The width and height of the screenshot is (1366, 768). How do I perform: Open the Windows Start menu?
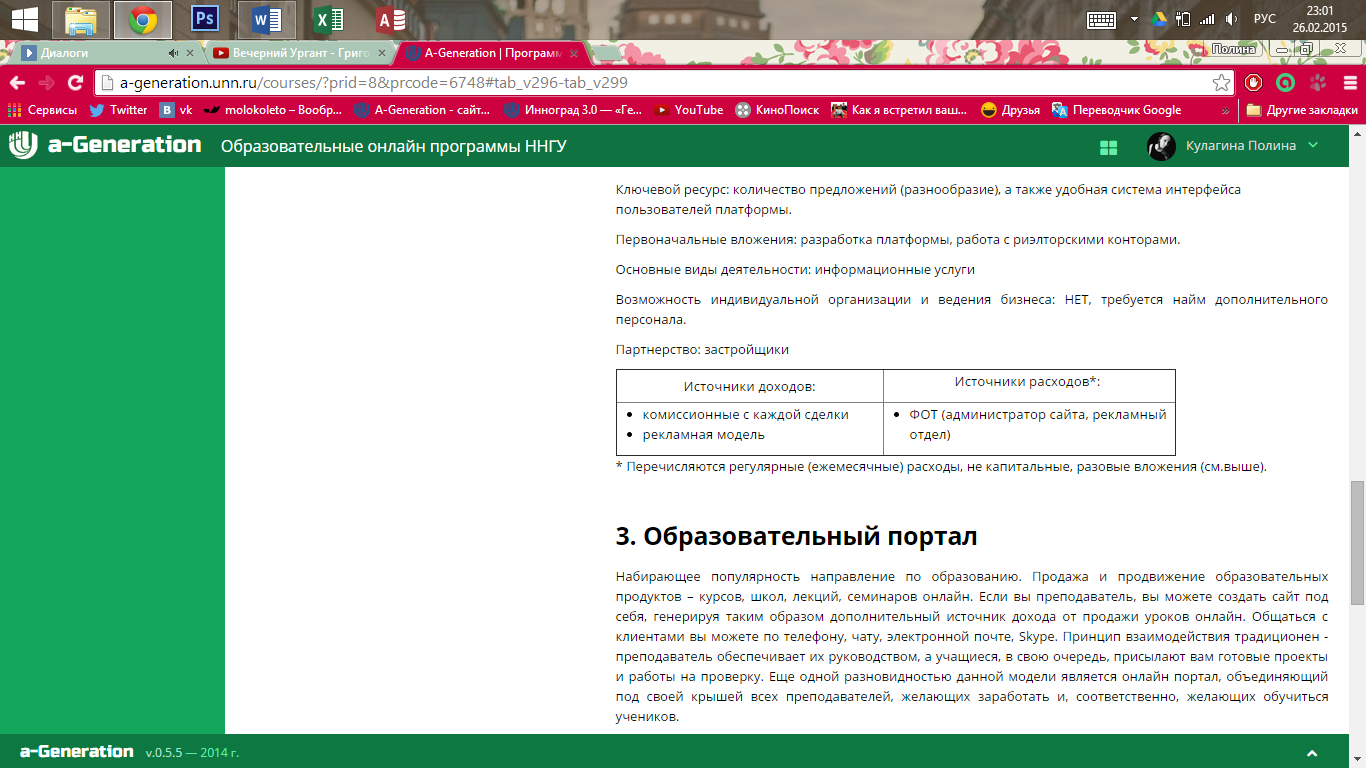(x=25, y=19)
